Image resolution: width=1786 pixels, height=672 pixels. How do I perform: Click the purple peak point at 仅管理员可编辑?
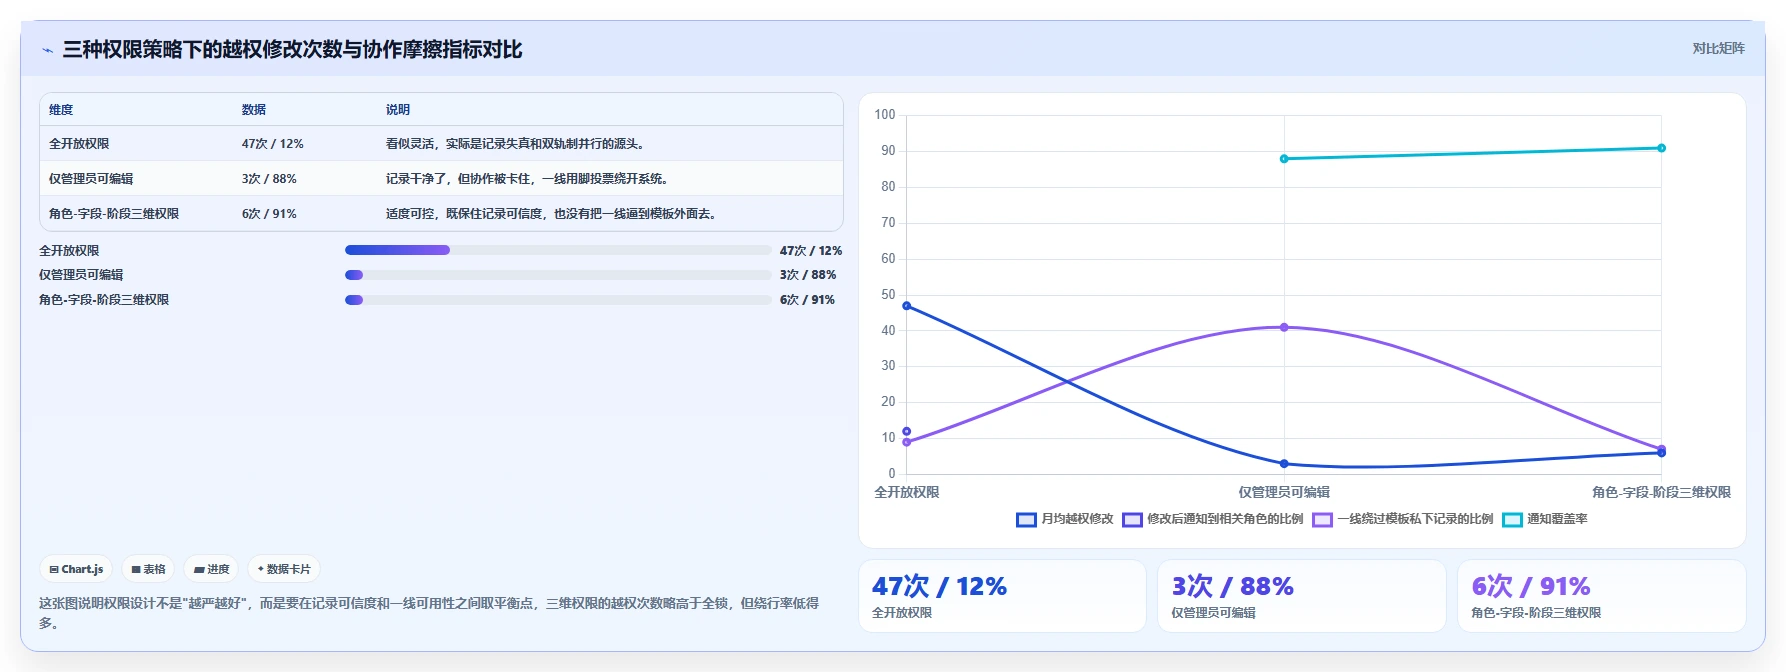click(x=1284, y=327)
